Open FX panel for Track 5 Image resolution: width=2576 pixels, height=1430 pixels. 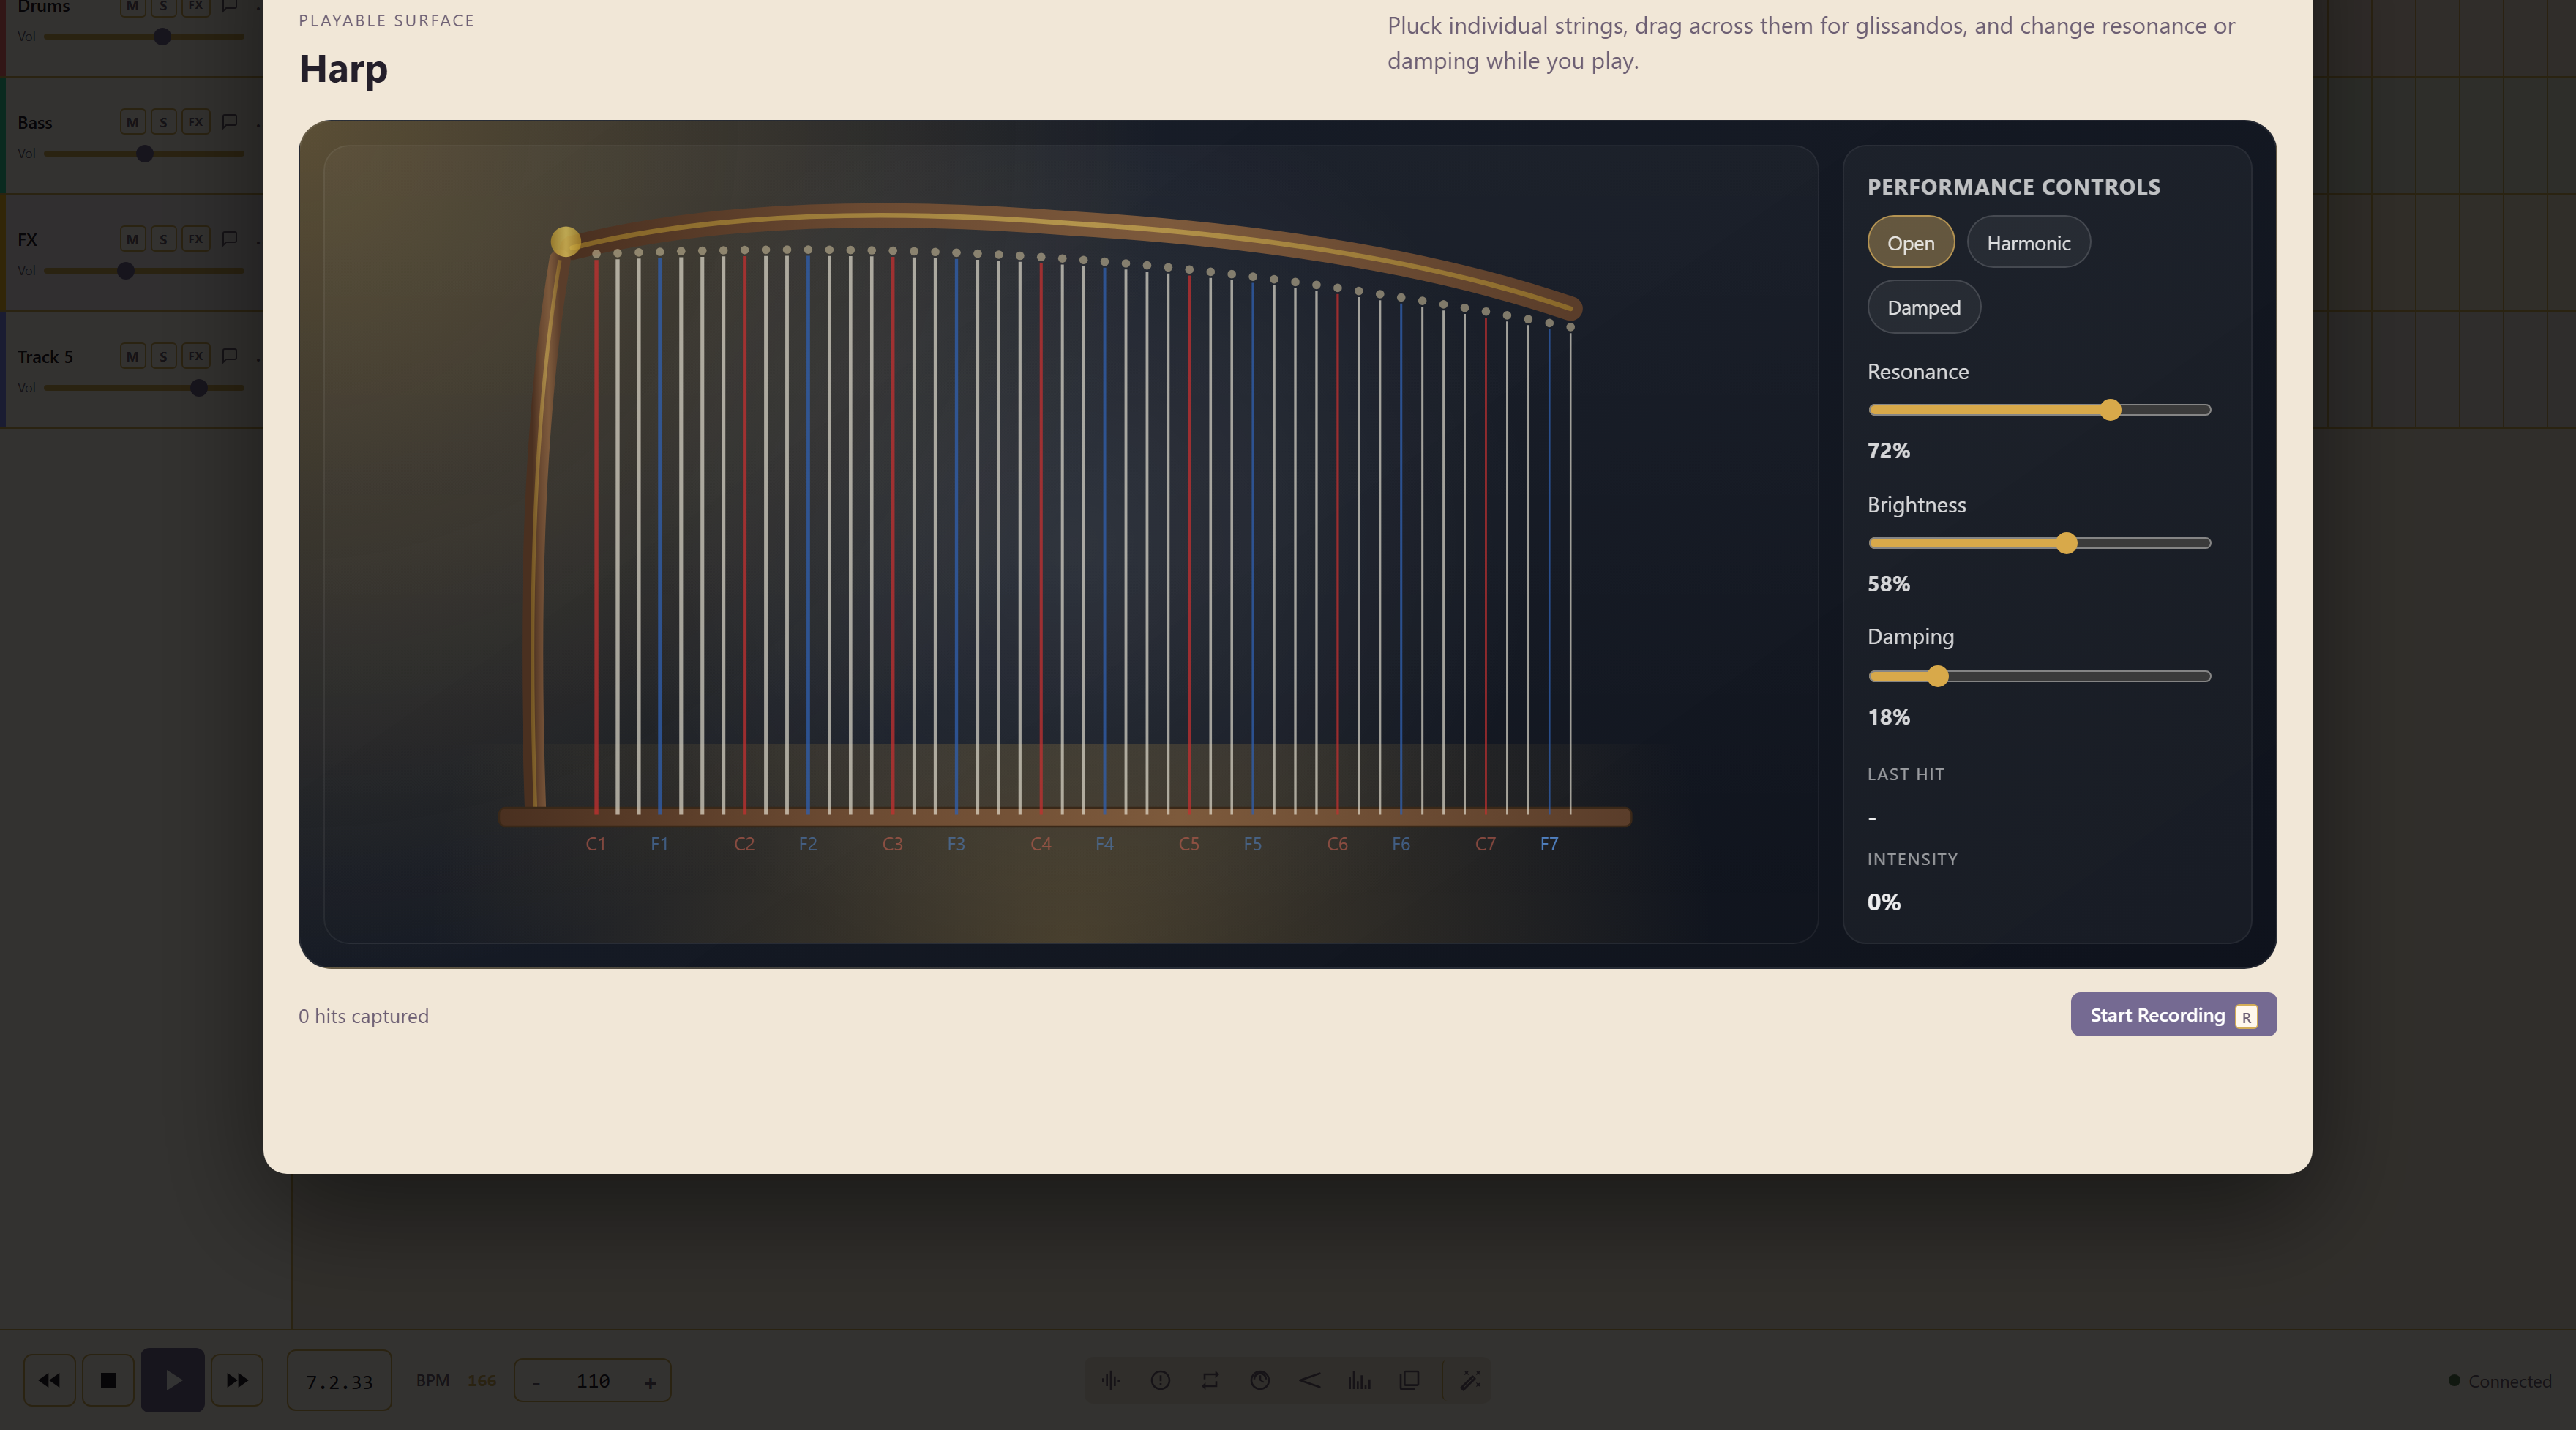[x=196, y=356]
